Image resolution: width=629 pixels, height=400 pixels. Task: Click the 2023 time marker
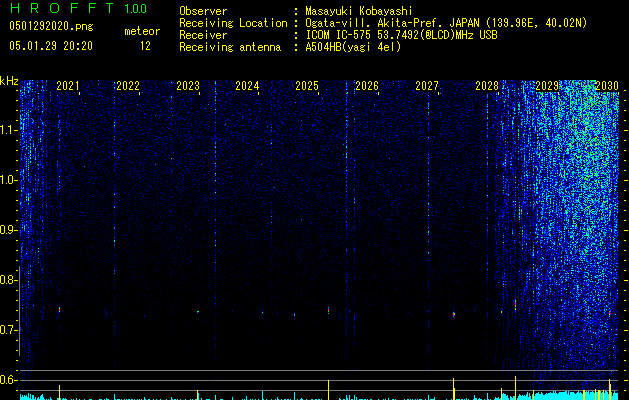[188, 86]
